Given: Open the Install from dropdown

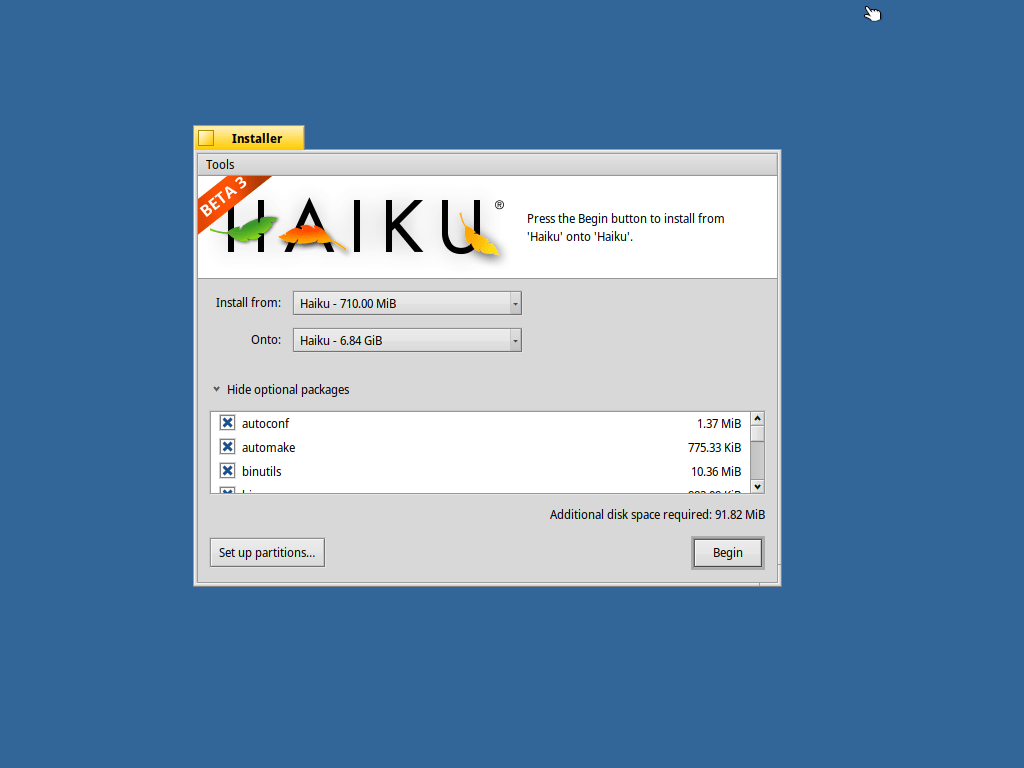Looking at the screenshot, I should pyautogui.click(x=407, y=303).
